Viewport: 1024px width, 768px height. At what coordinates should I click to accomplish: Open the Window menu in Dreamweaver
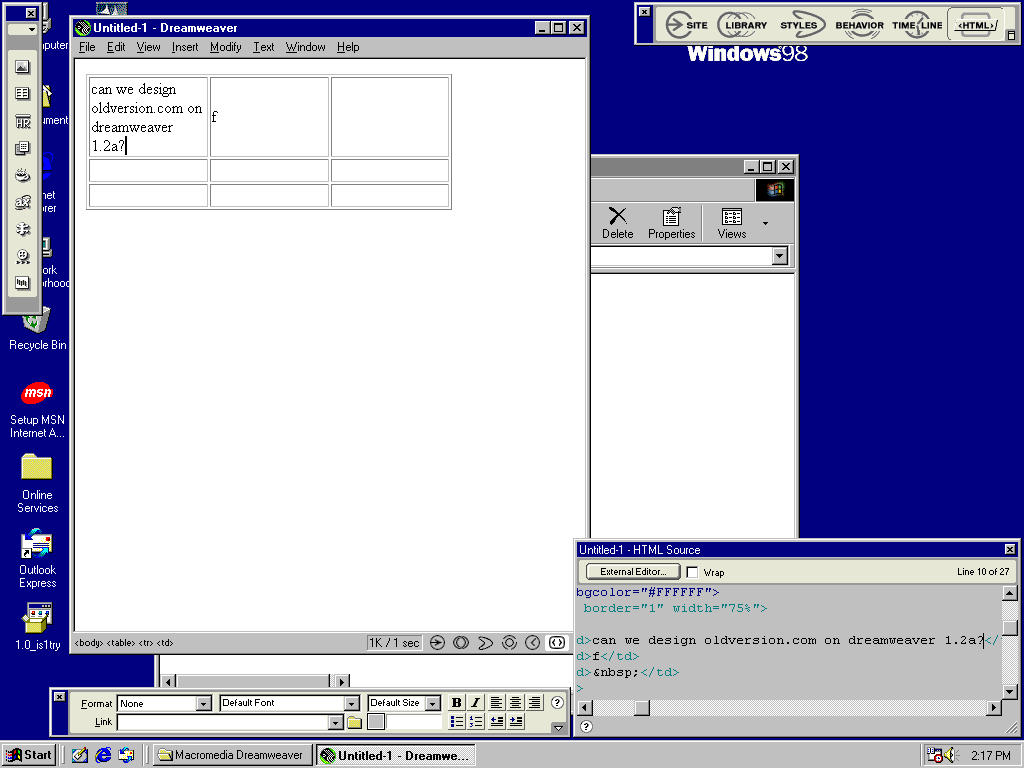point(306,47)
